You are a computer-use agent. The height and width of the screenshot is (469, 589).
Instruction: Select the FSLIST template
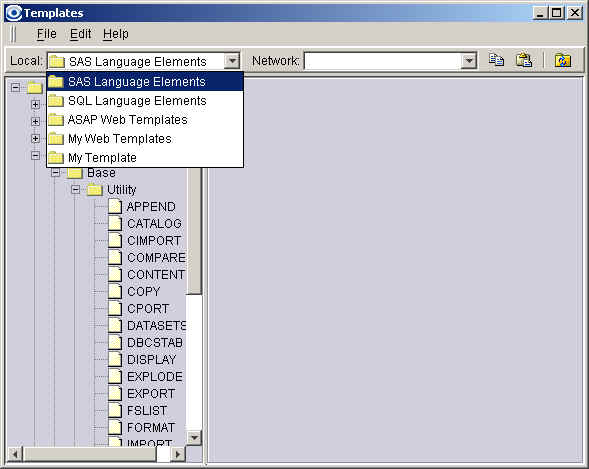click(x=147, y=411)
